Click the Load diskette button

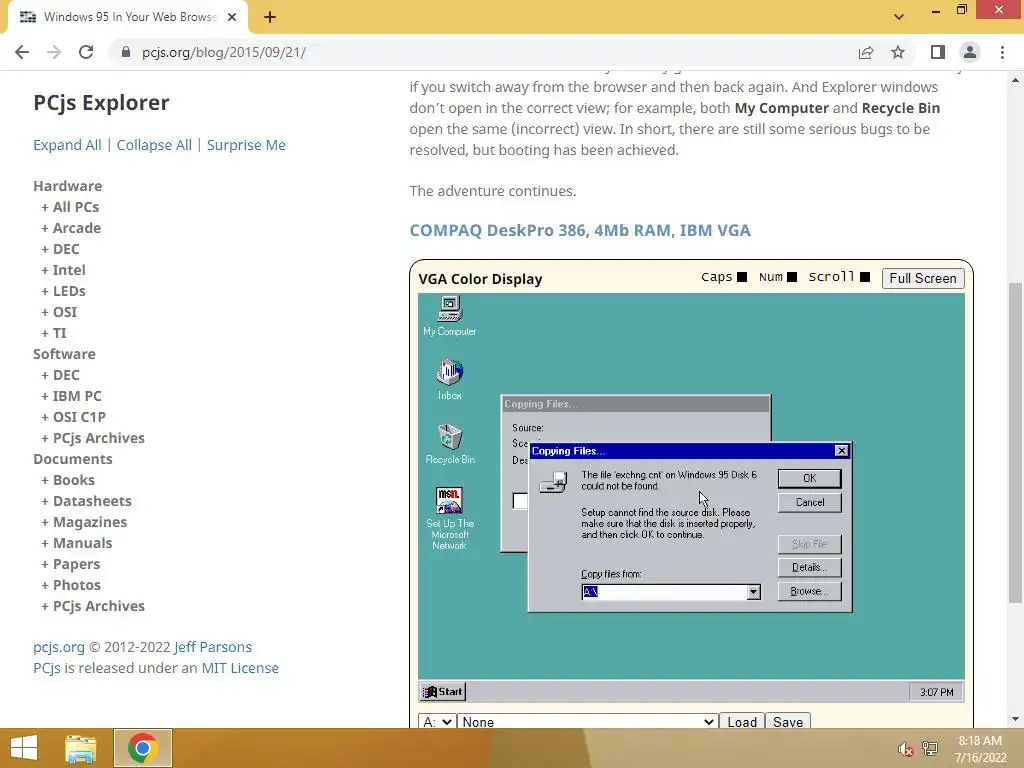742,722
